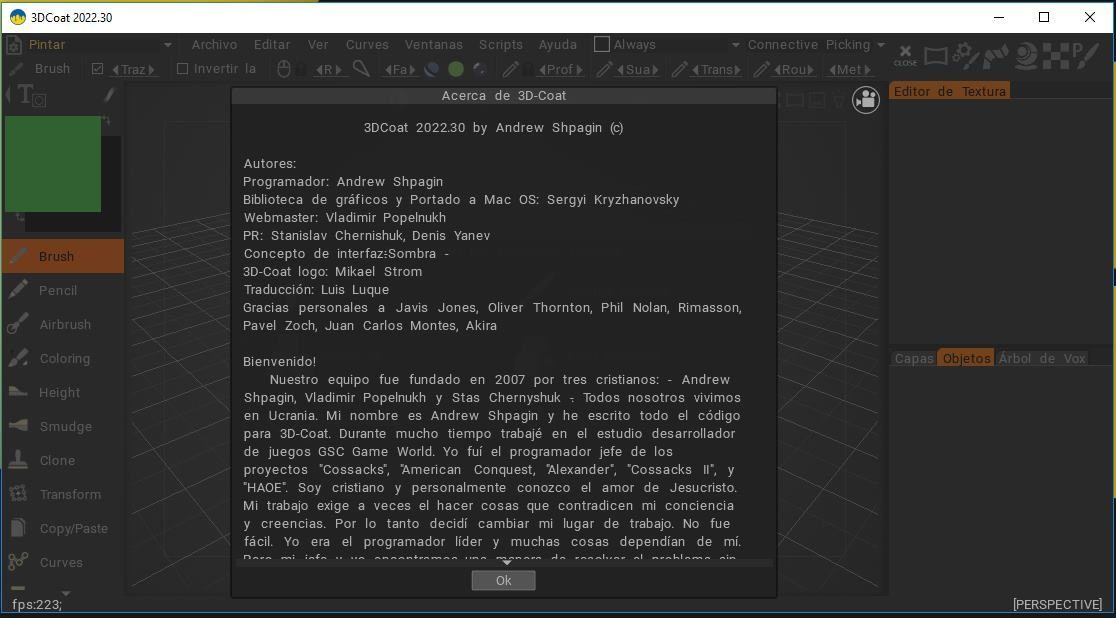Select the Height tool
Screen dimensions: 1116x618
63,392
